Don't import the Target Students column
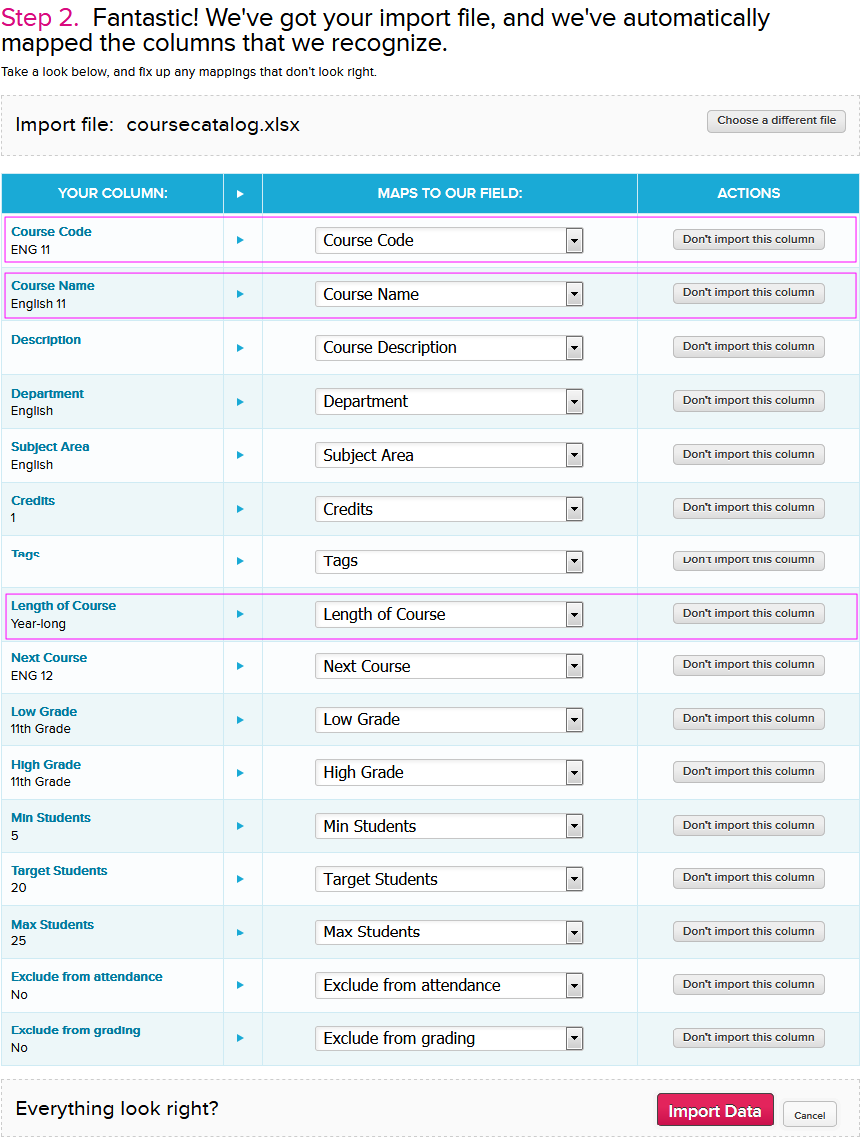Image resolution: width=862 pixels, height=1139 pixels. (748, 878)
